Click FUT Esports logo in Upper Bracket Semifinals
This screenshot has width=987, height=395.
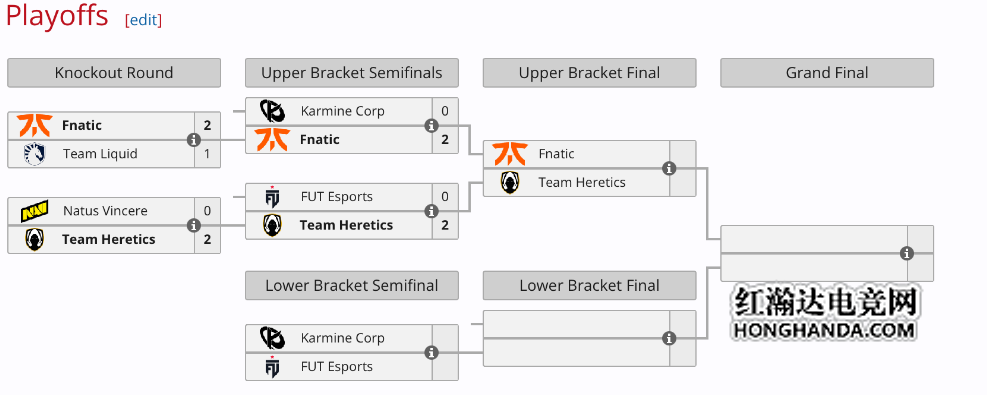click(x=272, y=197)
